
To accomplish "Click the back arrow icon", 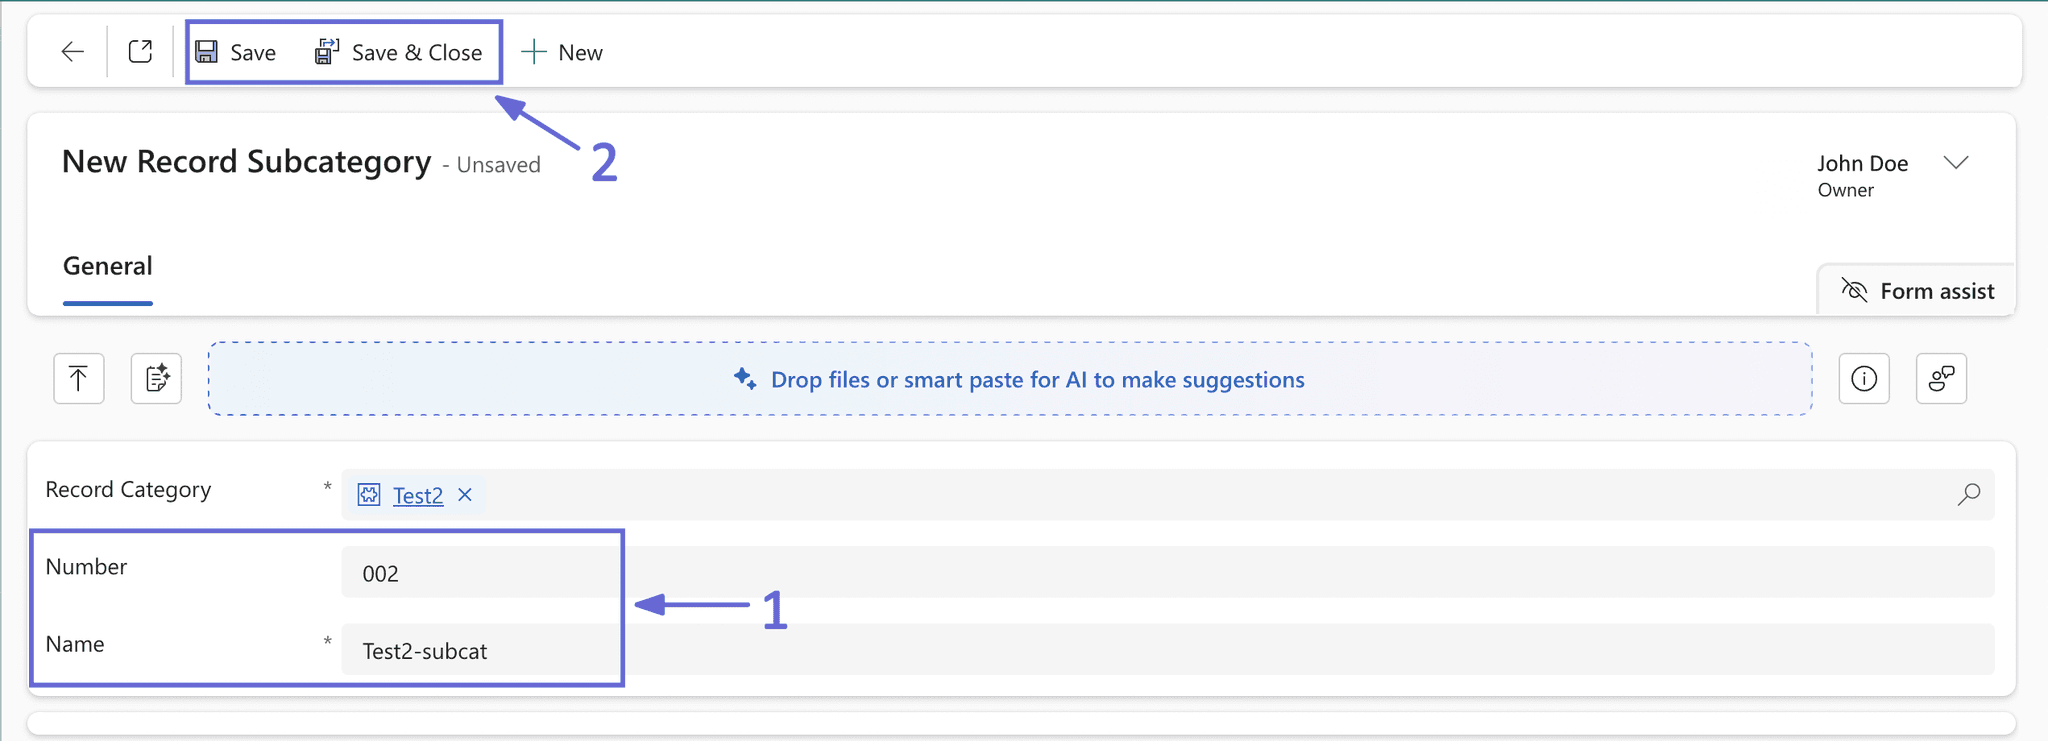I will click(72, 52).
